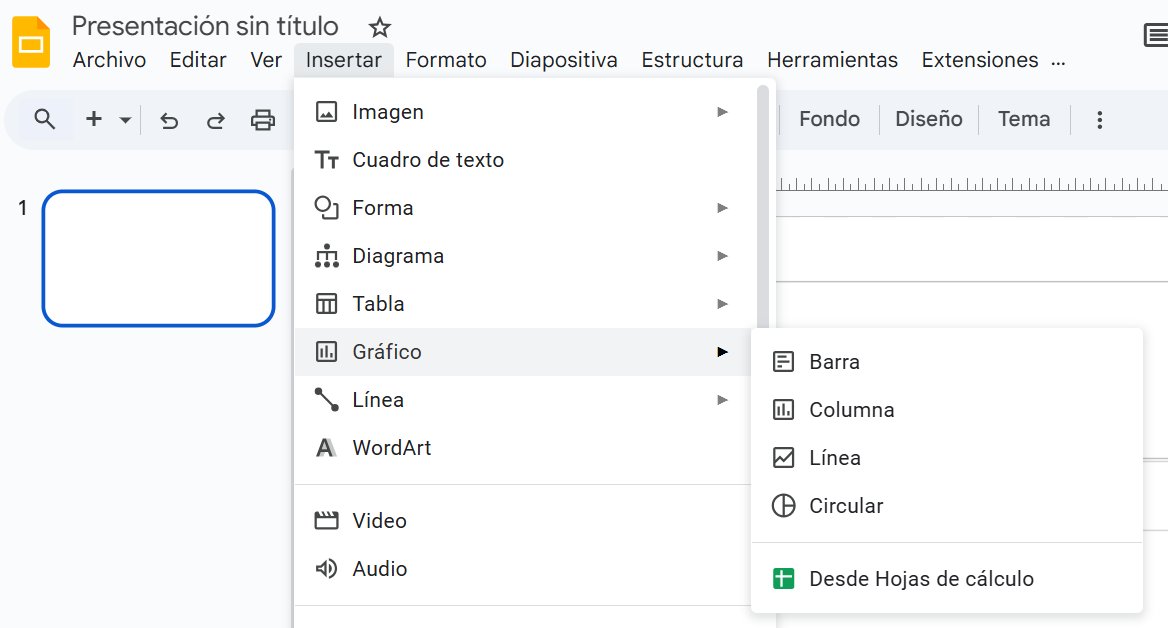1168x628 pixels.
Task: Open the Formato menu
Action: click(446, 60)
